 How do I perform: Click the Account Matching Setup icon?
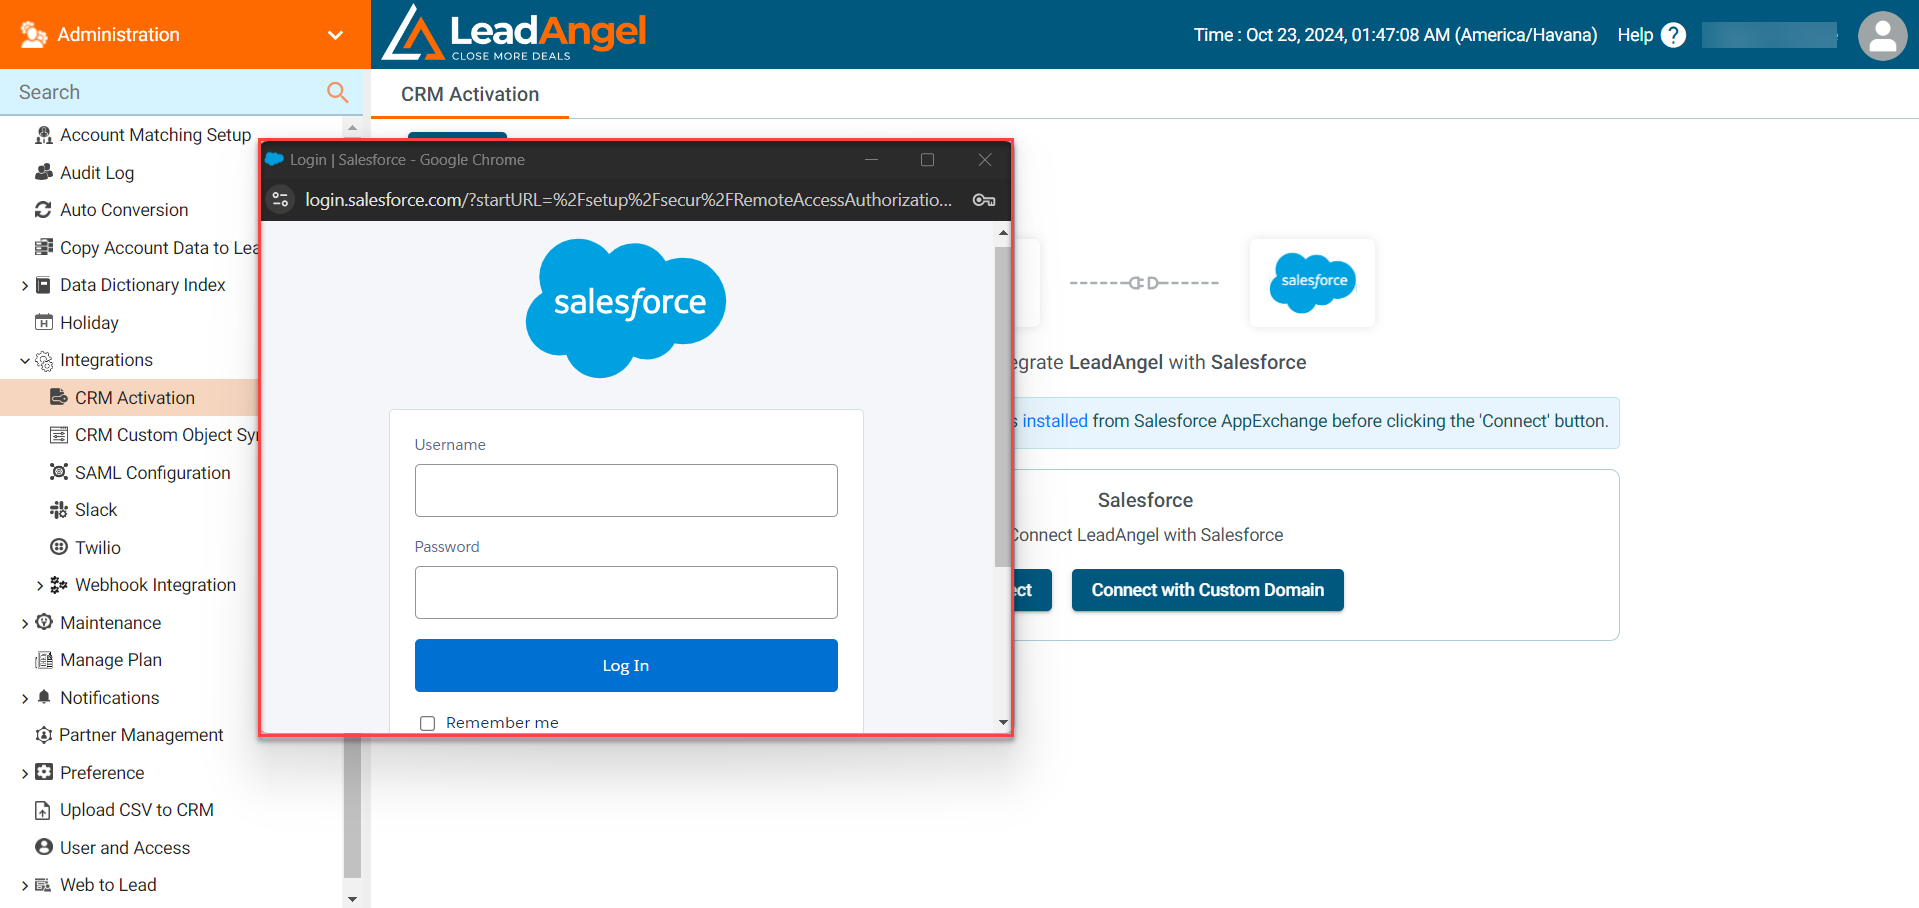(x=44, y=135)
